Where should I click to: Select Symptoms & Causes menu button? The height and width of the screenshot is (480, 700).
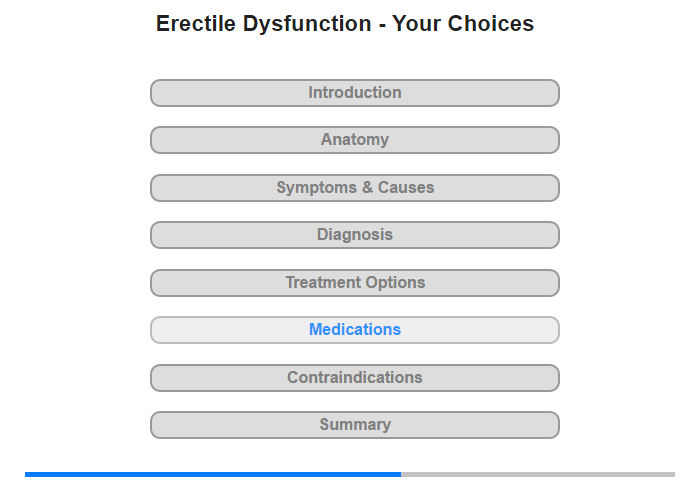[354, 188]
